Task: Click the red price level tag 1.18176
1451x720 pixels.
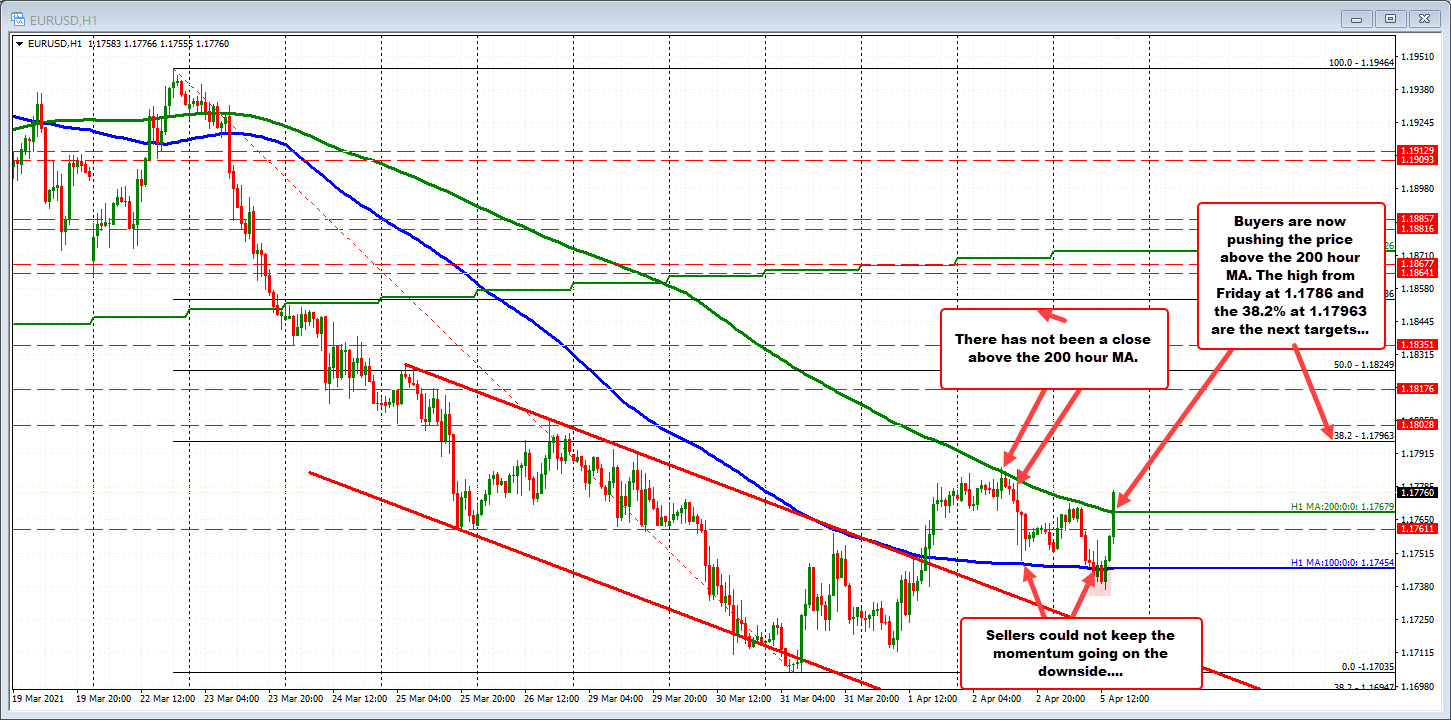Action: pos(1418,388)
